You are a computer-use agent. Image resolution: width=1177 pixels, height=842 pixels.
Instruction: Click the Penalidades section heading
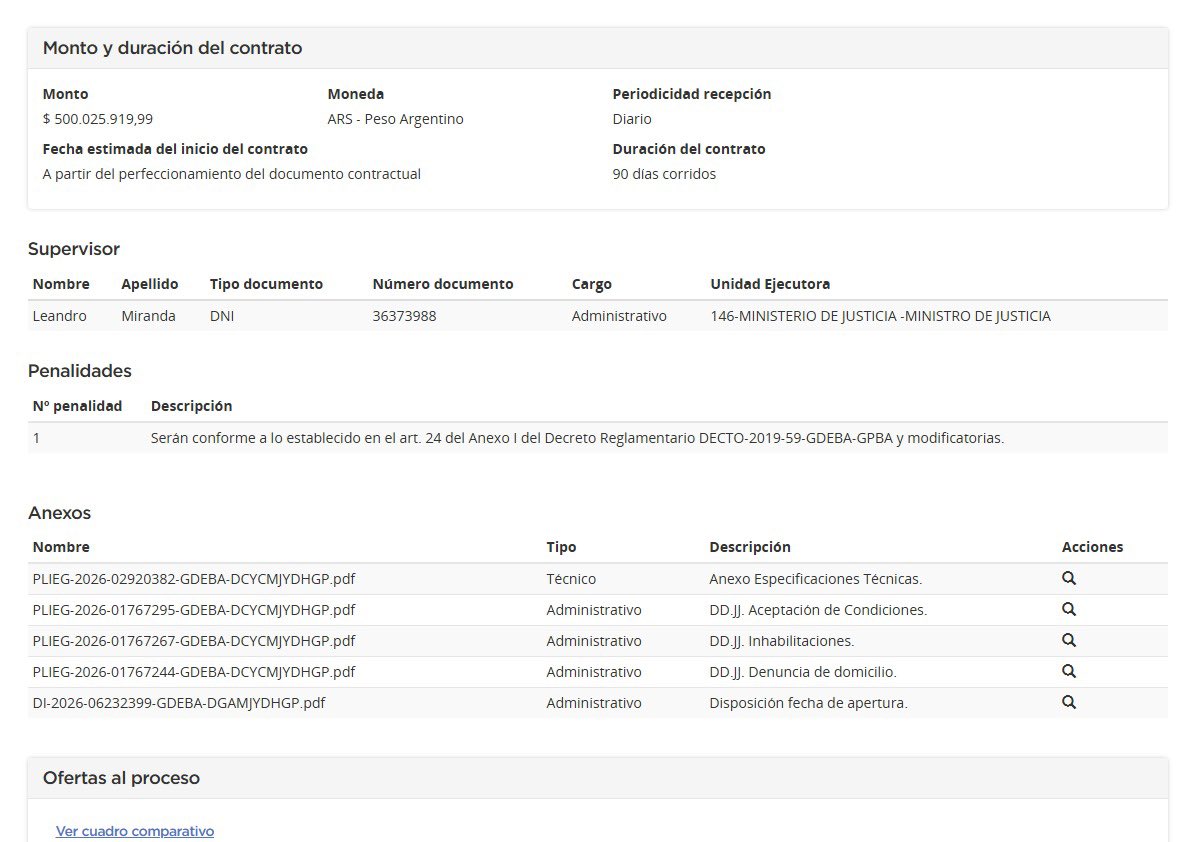click(x=80, y=371)
